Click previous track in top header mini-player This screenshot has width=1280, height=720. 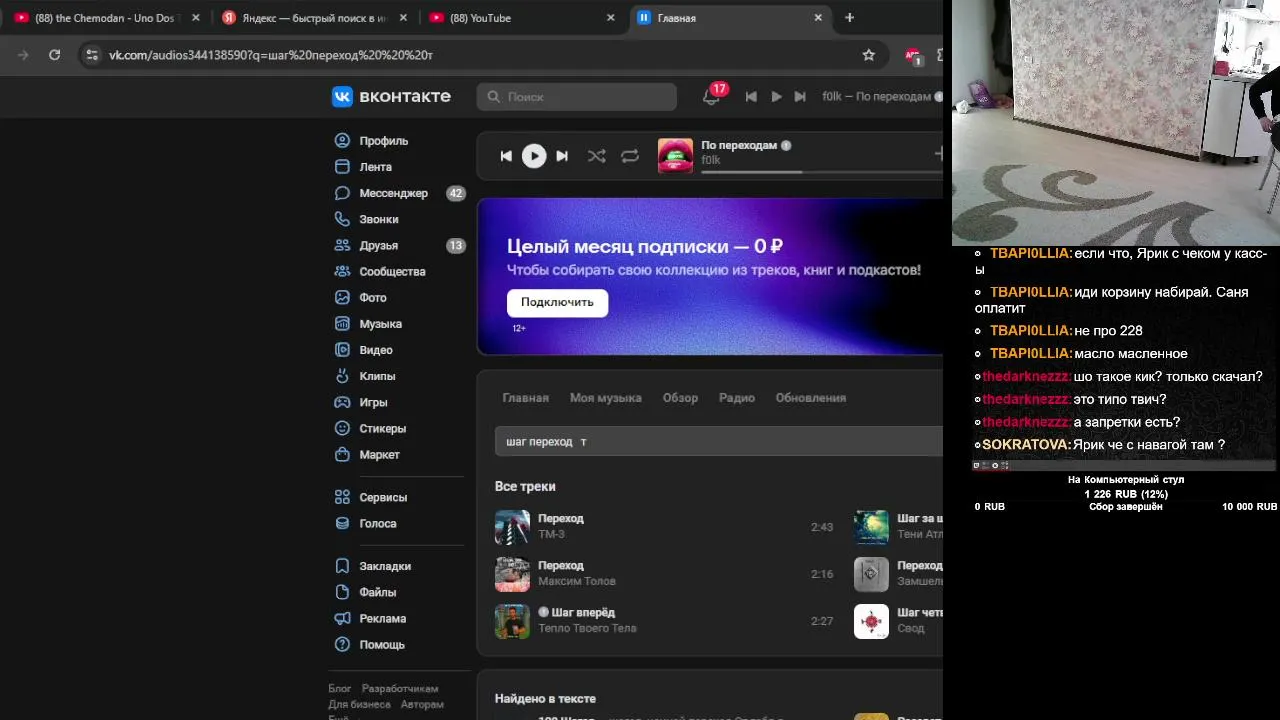point(751,96)
